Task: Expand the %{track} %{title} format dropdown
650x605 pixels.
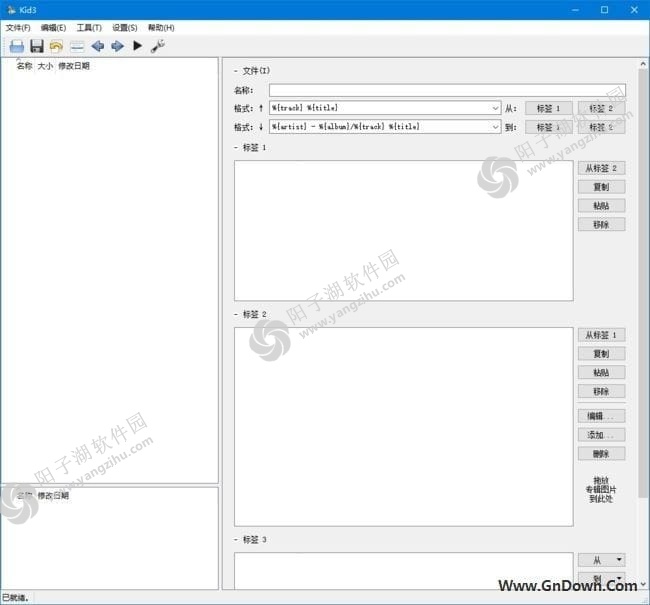Action: click(x=495, y=108)
